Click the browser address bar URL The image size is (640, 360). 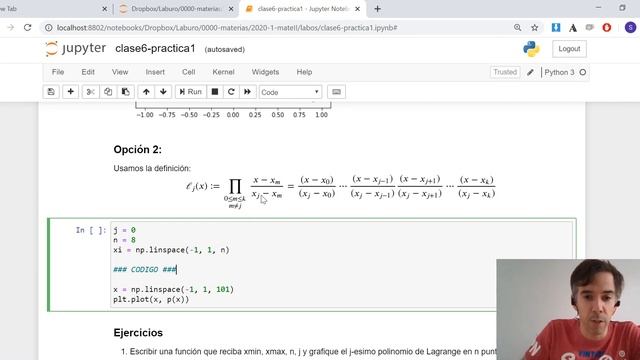pos(227,28)
